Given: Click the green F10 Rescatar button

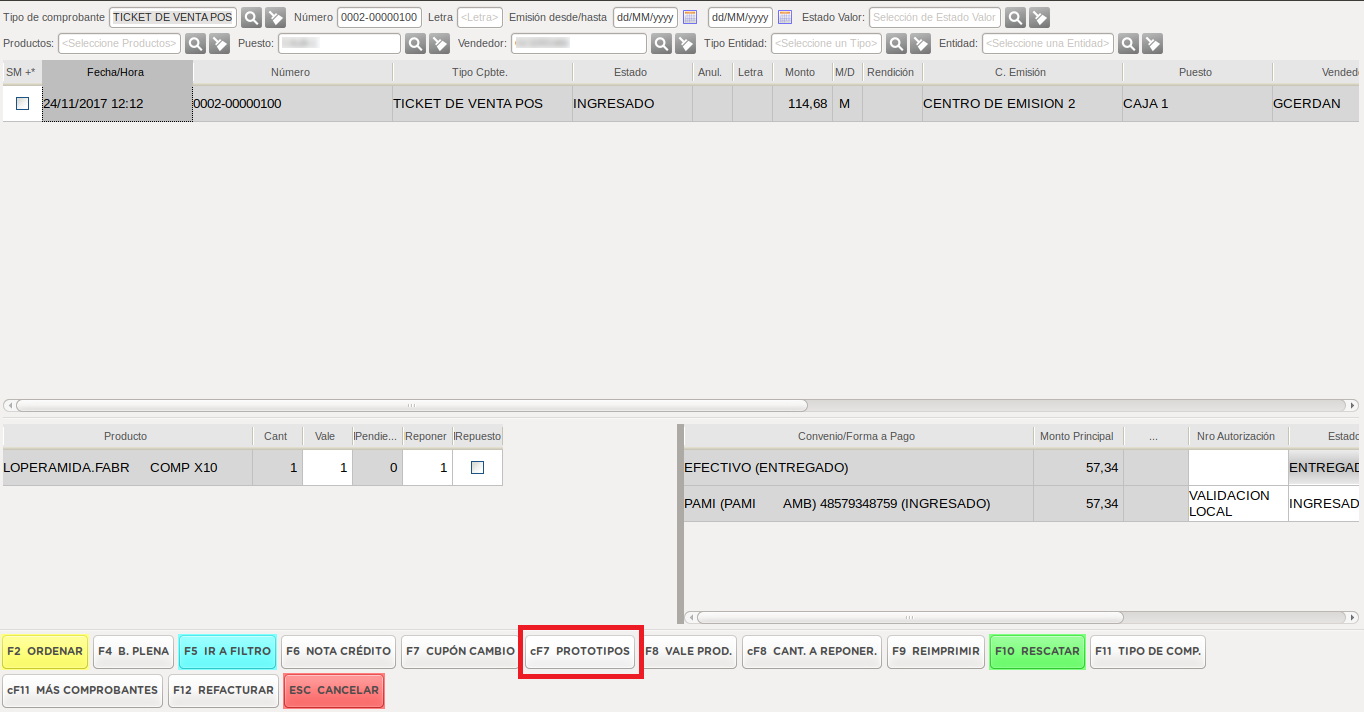Looking at the screenshot, I should [1037, 651].
